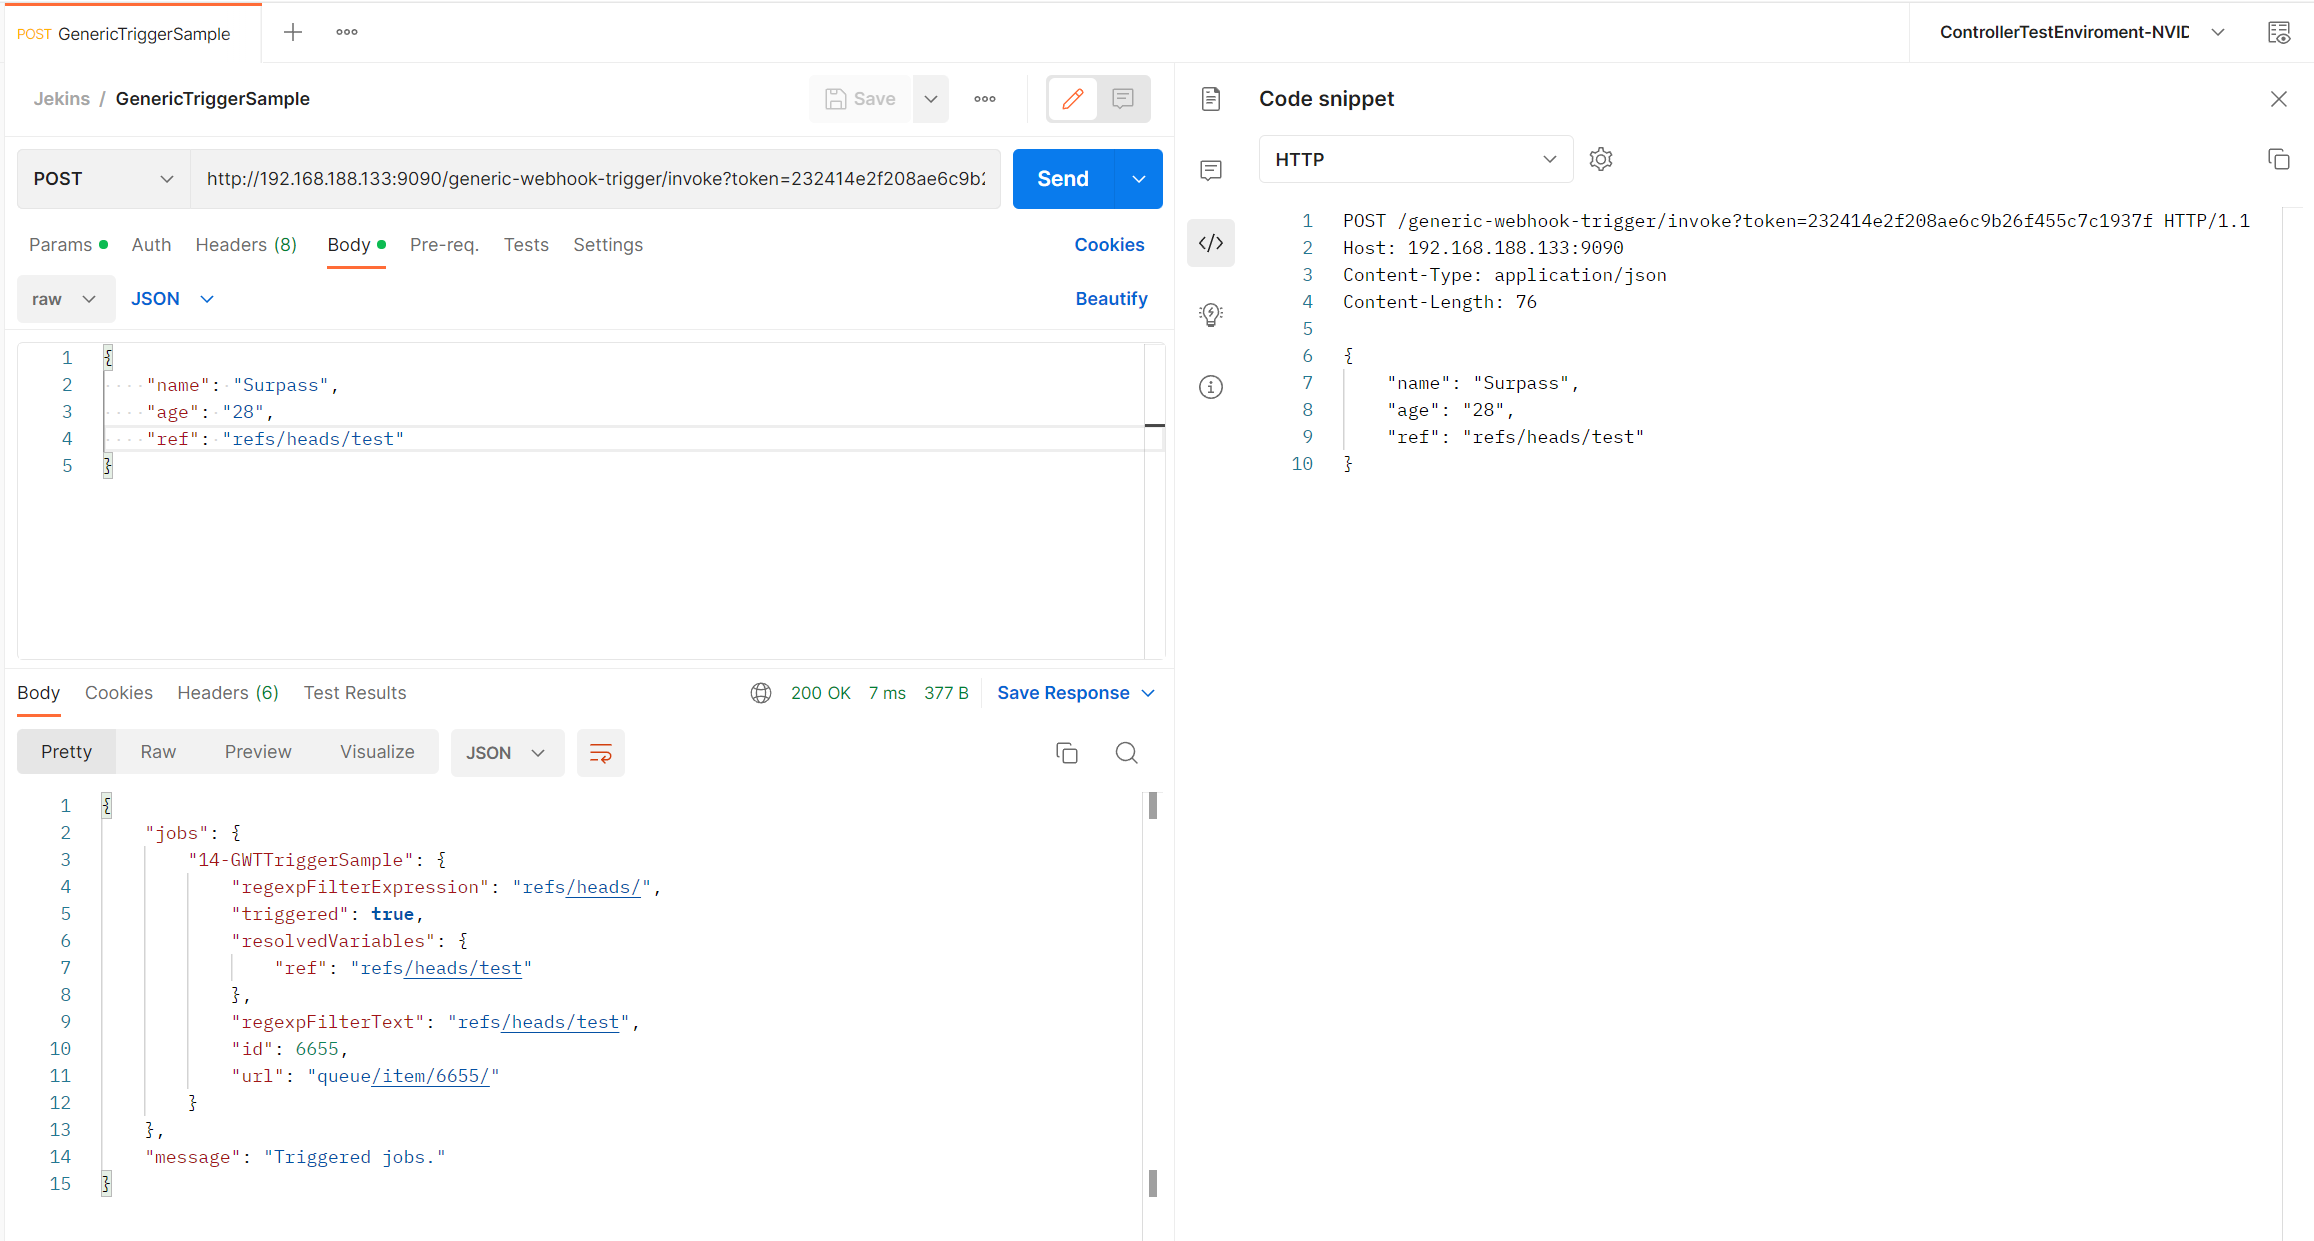The image size is (2314, 1241).
Task: Open the Cookies link
Action: 1109,245
